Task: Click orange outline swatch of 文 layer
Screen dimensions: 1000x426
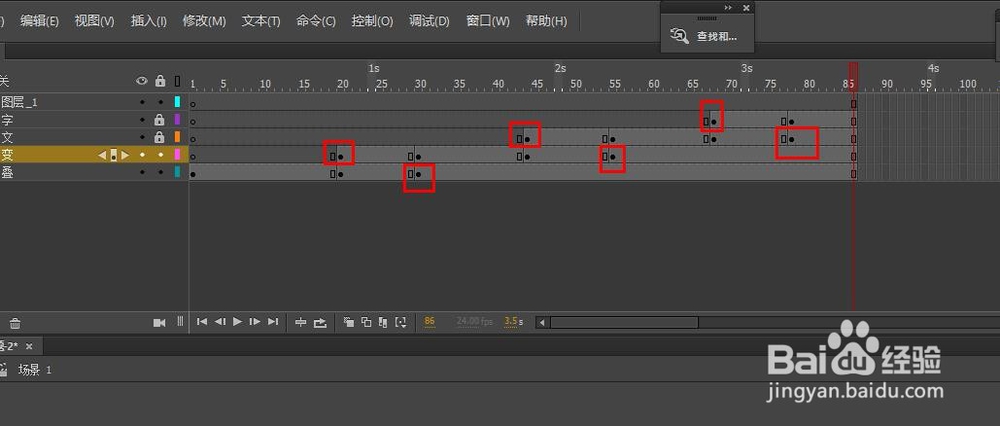Action: tap(178, 136)
